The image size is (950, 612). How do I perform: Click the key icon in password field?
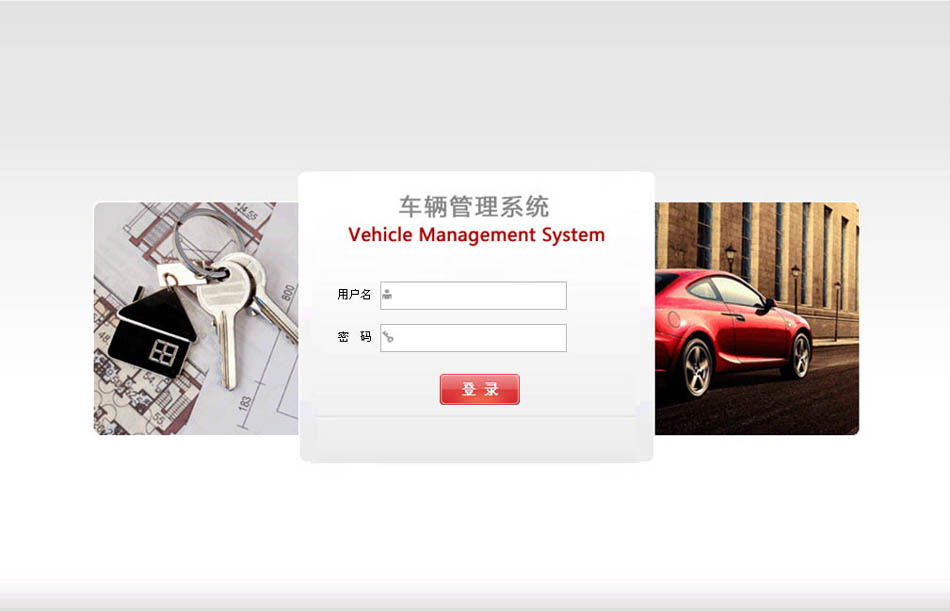pyautogui.click(x=388, y=337)
